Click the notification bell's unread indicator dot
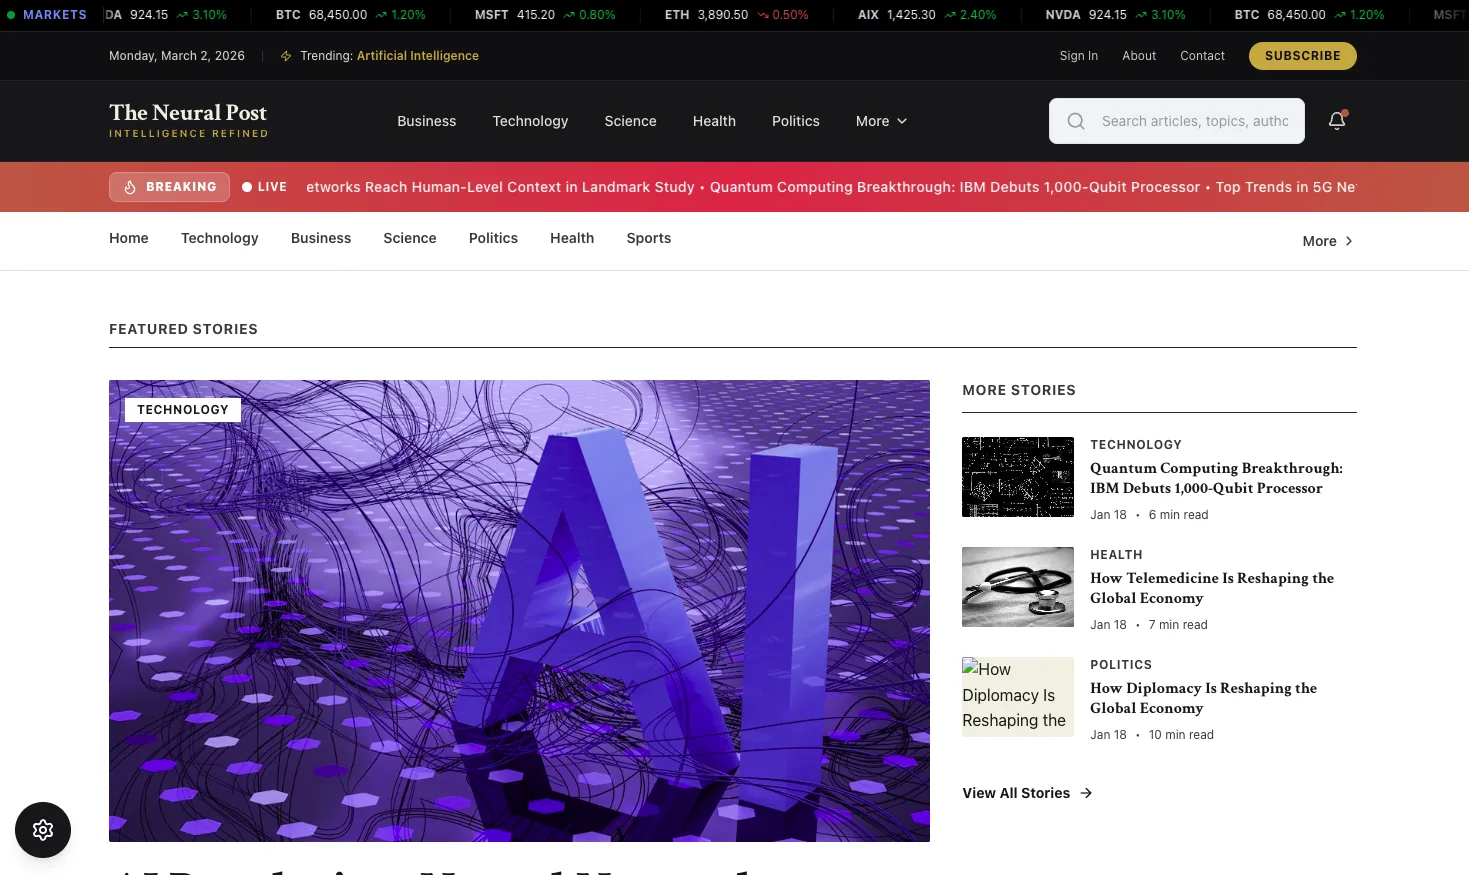Screen dimensions: 1469x875 click(1345, 113)
